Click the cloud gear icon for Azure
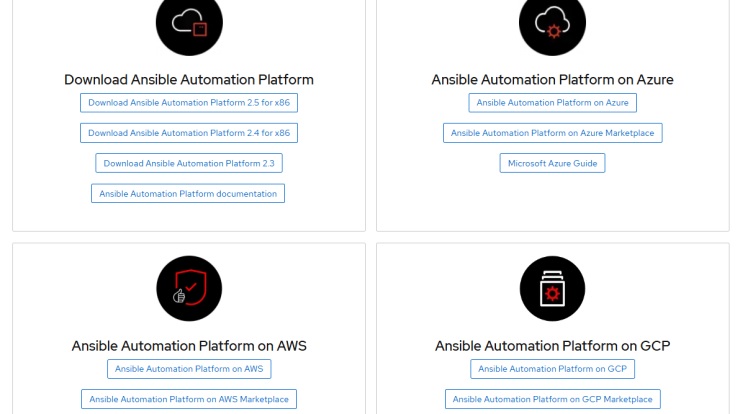Screen dimensions: 740x414 pyautogui.click(x=552, y=23)
